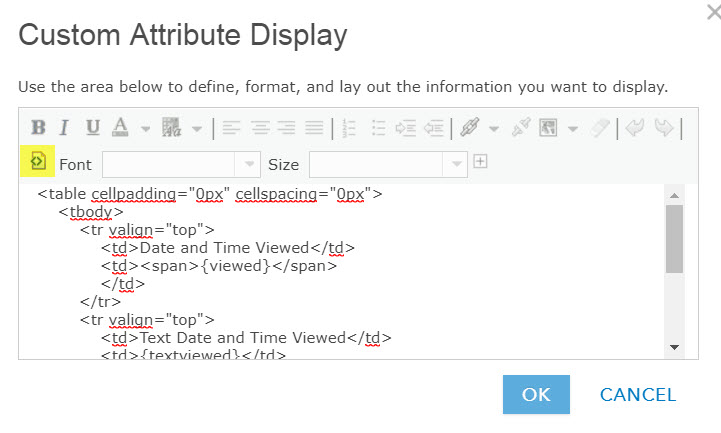This screenshot has height=433, width=721.
Task: Open the insert image dropdown arrow
Action: (x=572, y=129)
